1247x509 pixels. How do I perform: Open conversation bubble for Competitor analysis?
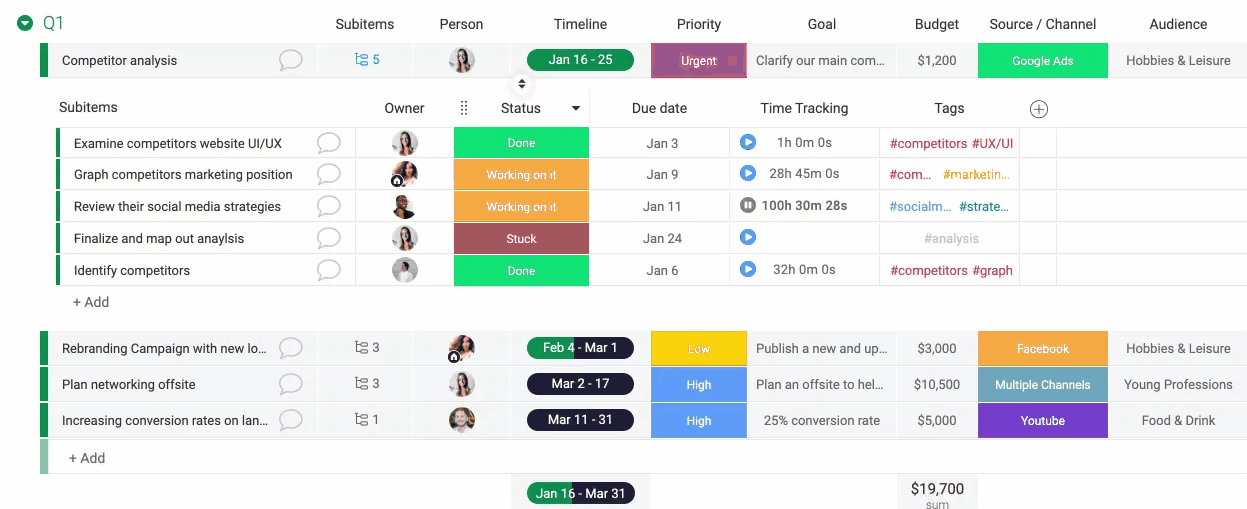coord(290,60)
